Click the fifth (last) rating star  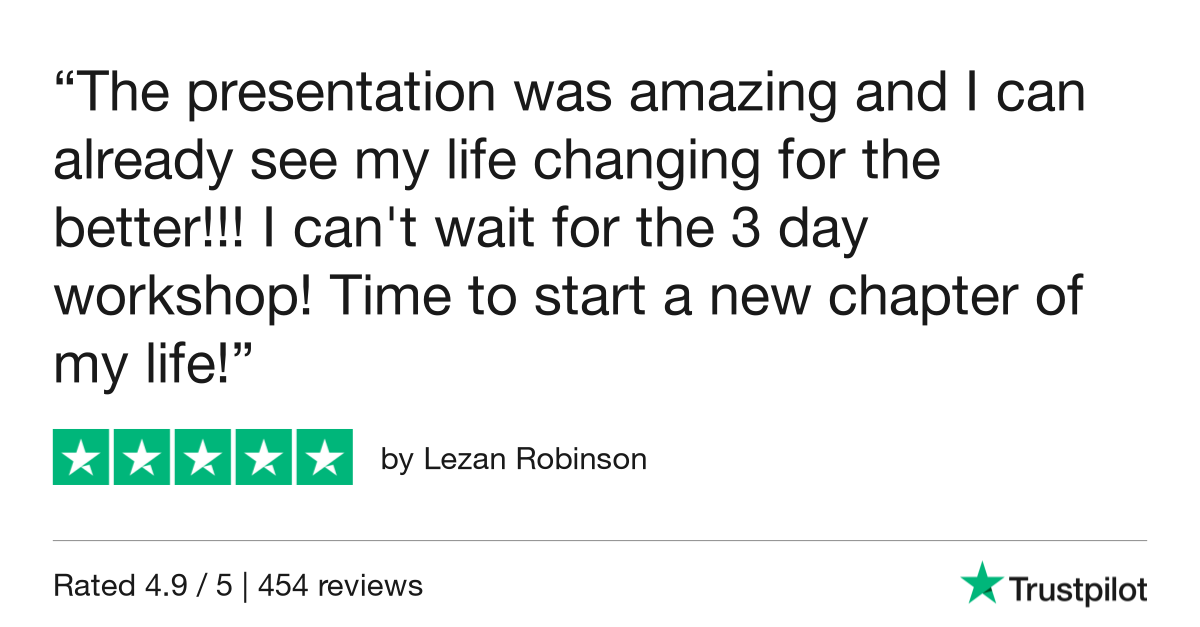(323, 457)
